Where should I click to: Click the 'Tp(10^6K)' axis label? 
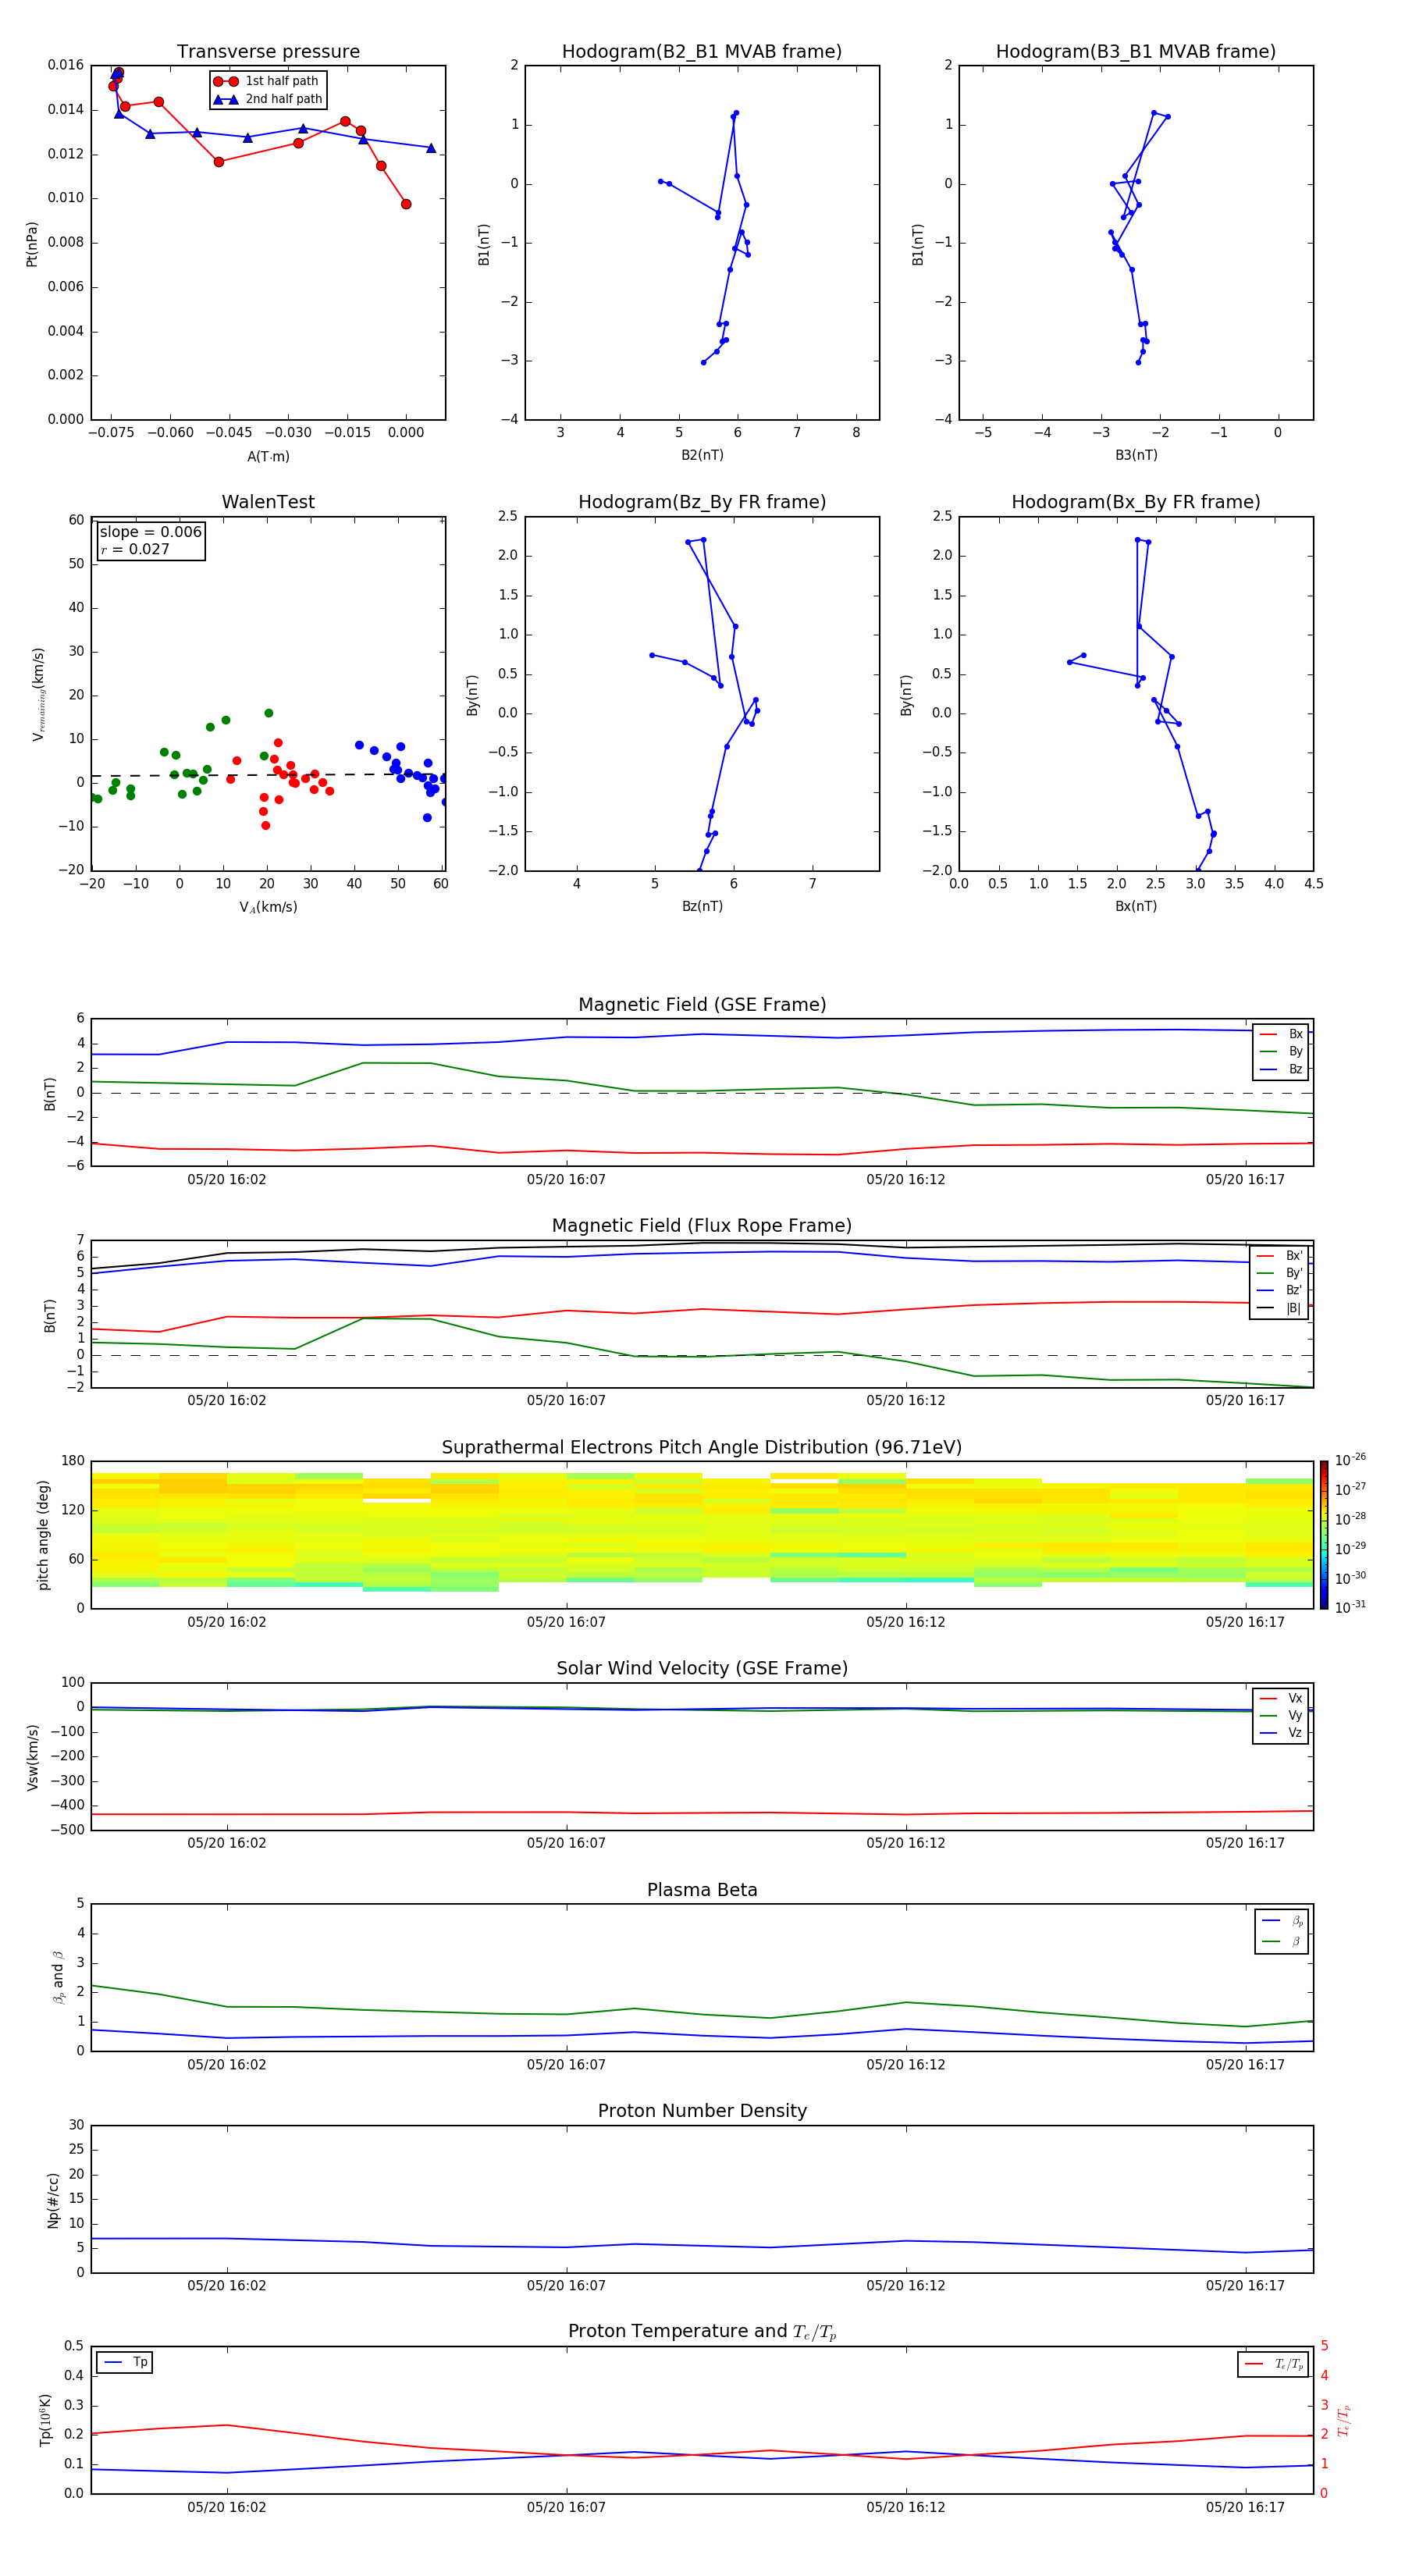click(45, 2420)
